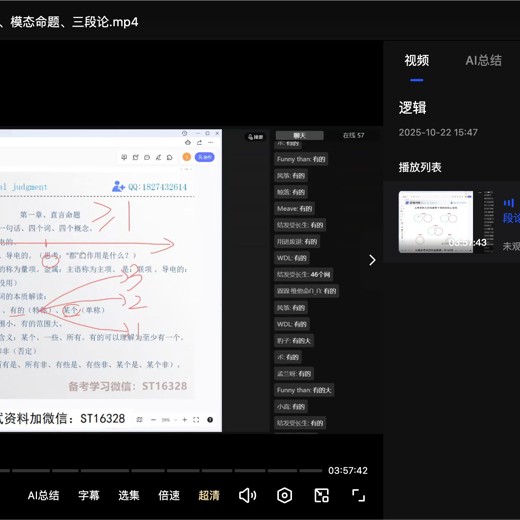Switch to the 视频 tab
Image resolution: width=520 pixels, height=520 pixels.
coord(417,61)
